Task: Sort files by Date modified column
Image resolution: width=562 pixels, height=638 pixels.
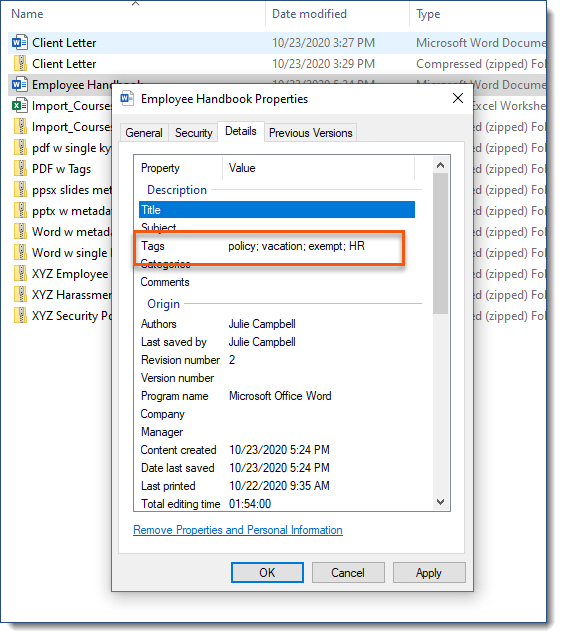Action: pyautogui.click(x=309, y=14)
